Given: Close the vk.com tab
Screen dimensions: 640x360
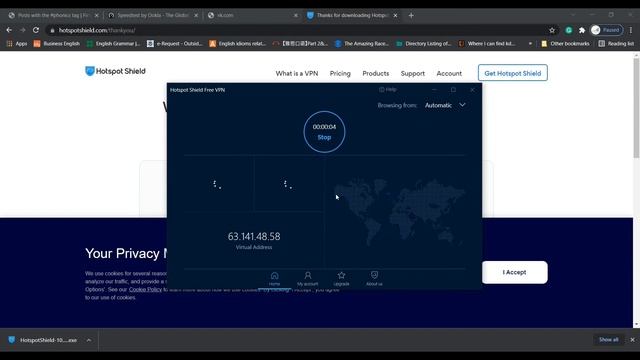Looking at the screenshot, I should [x=296, y=16].
